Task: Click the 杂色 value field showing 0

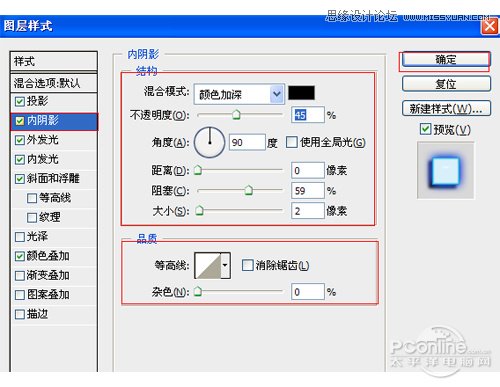Action: (307, 292)
